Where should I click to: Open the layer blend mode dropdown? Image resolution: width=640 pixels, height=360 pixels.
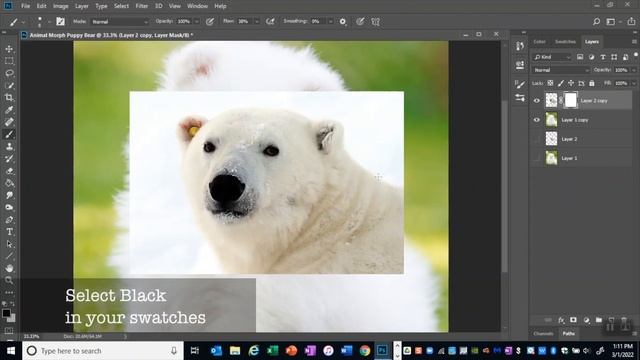[x=560, y=70]
